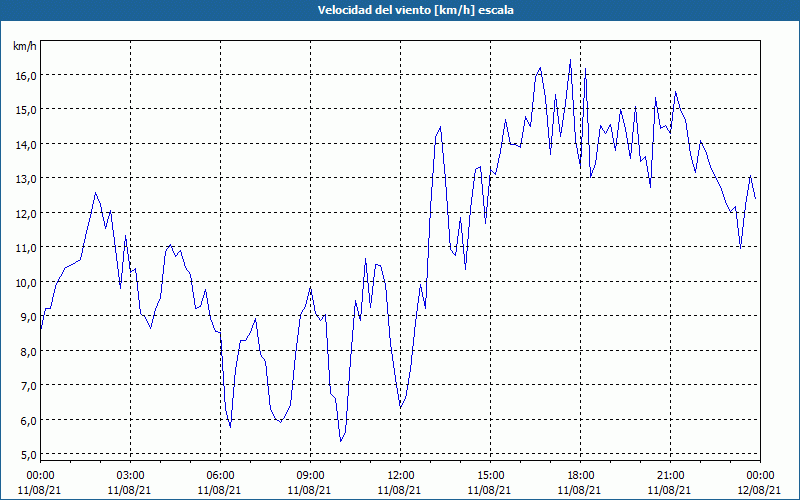Click the 12/08/21 date label on the x-axis
The image size is (800, 500).
(x=759, y=490)
